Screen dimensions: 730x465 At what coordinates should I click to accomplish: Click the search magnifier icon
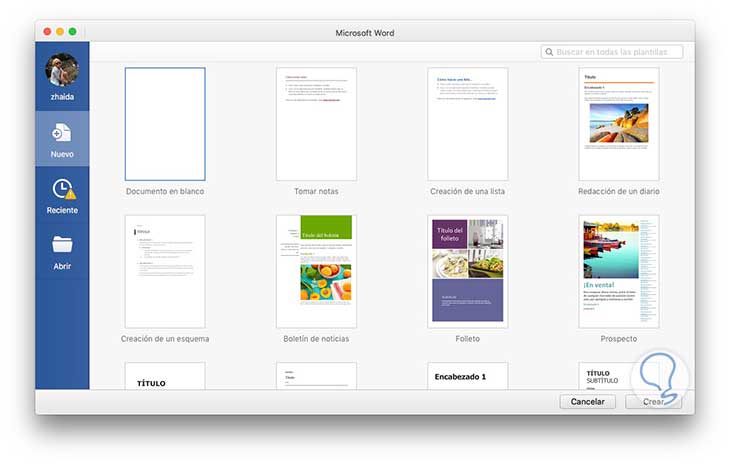(549, 52)
